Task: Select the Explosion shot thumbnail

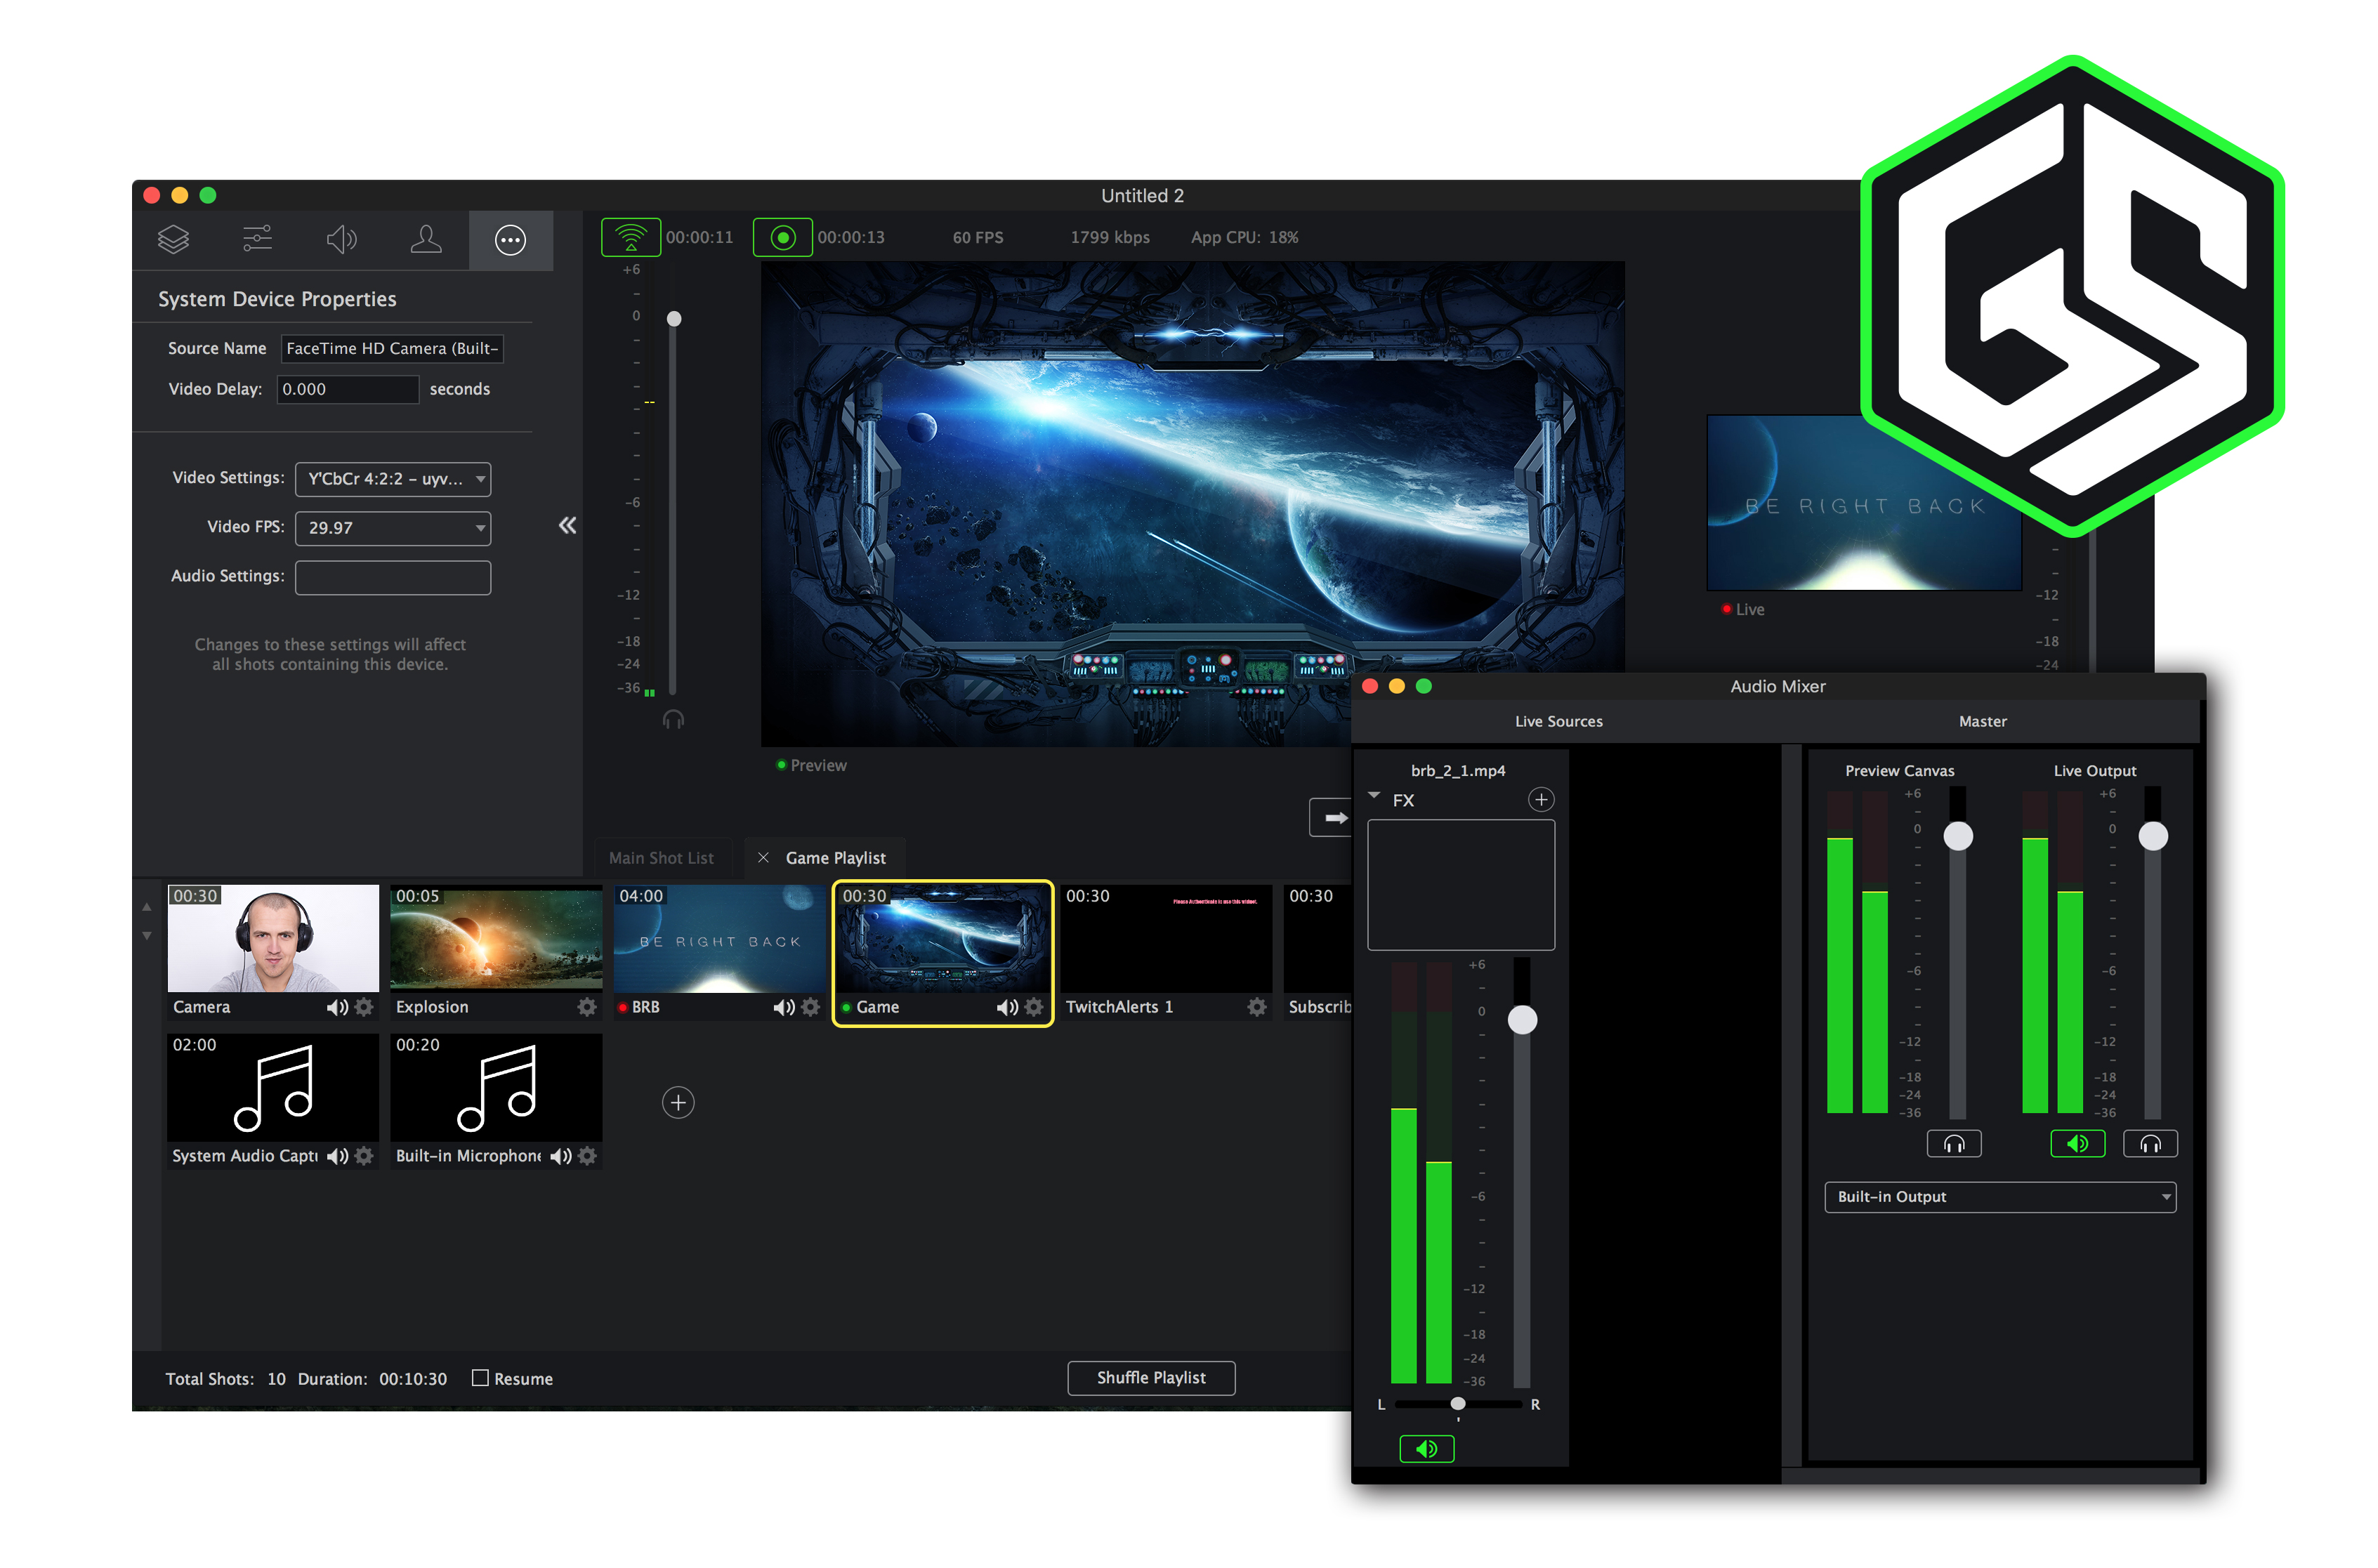Action: click(496, 938)
